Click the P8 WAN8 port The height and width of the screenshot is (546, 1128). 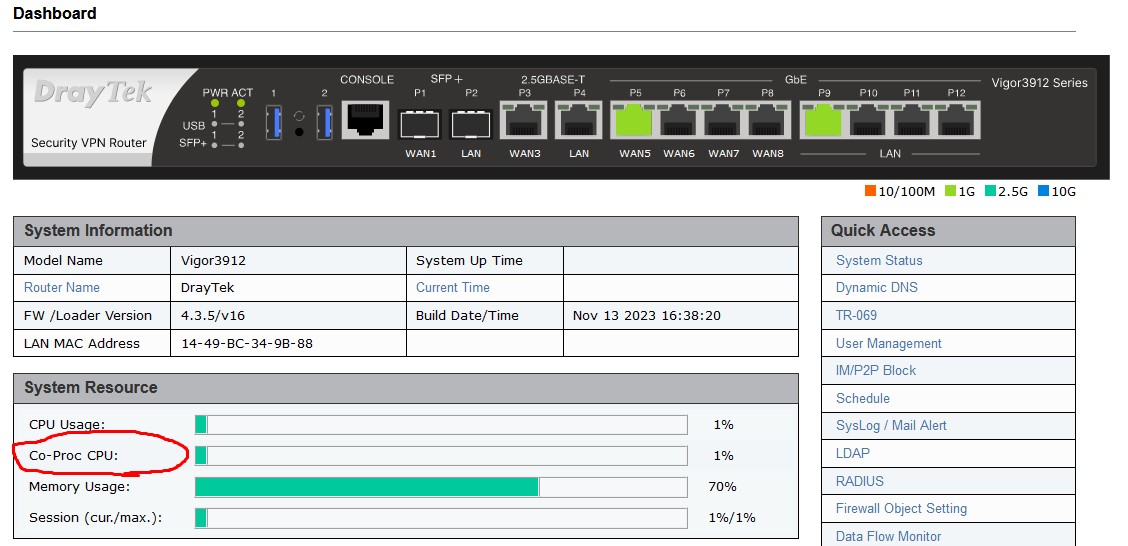point(767,121)
